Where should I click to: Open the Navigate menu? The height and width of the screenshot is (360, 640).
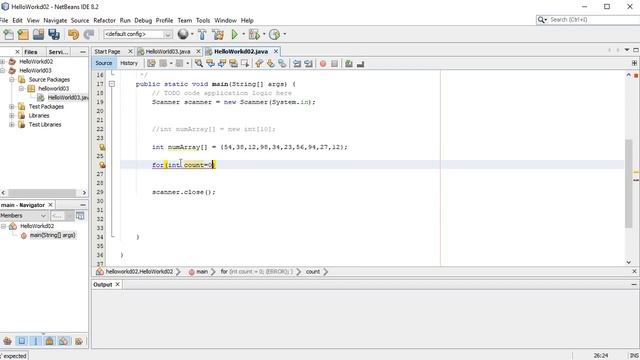[55, 20]
